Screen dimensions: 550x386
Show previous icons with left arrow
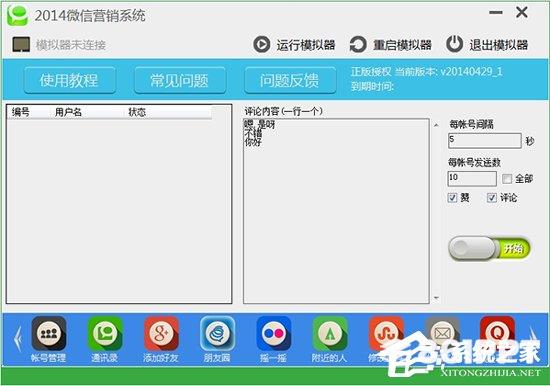pyautogui.click(x=18, y=339)
